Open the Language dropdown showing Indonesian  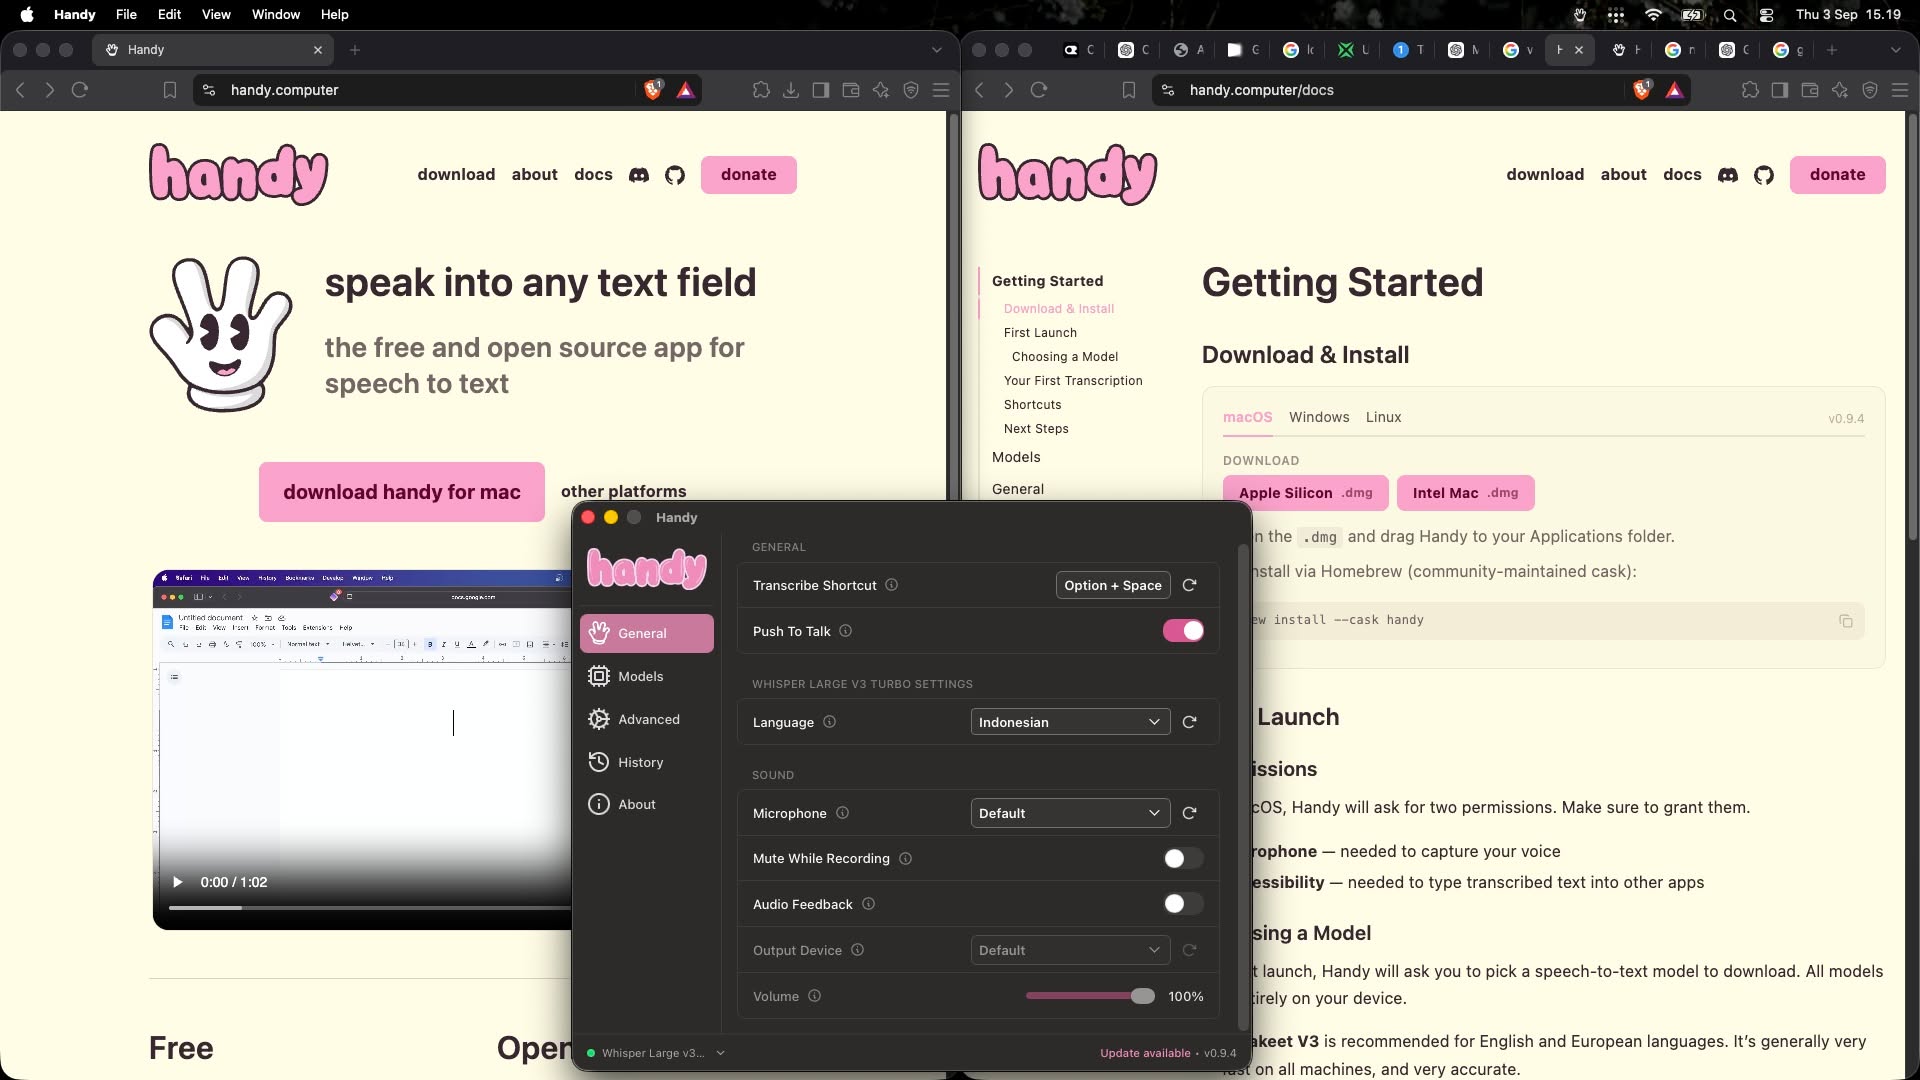(1070, 722)
